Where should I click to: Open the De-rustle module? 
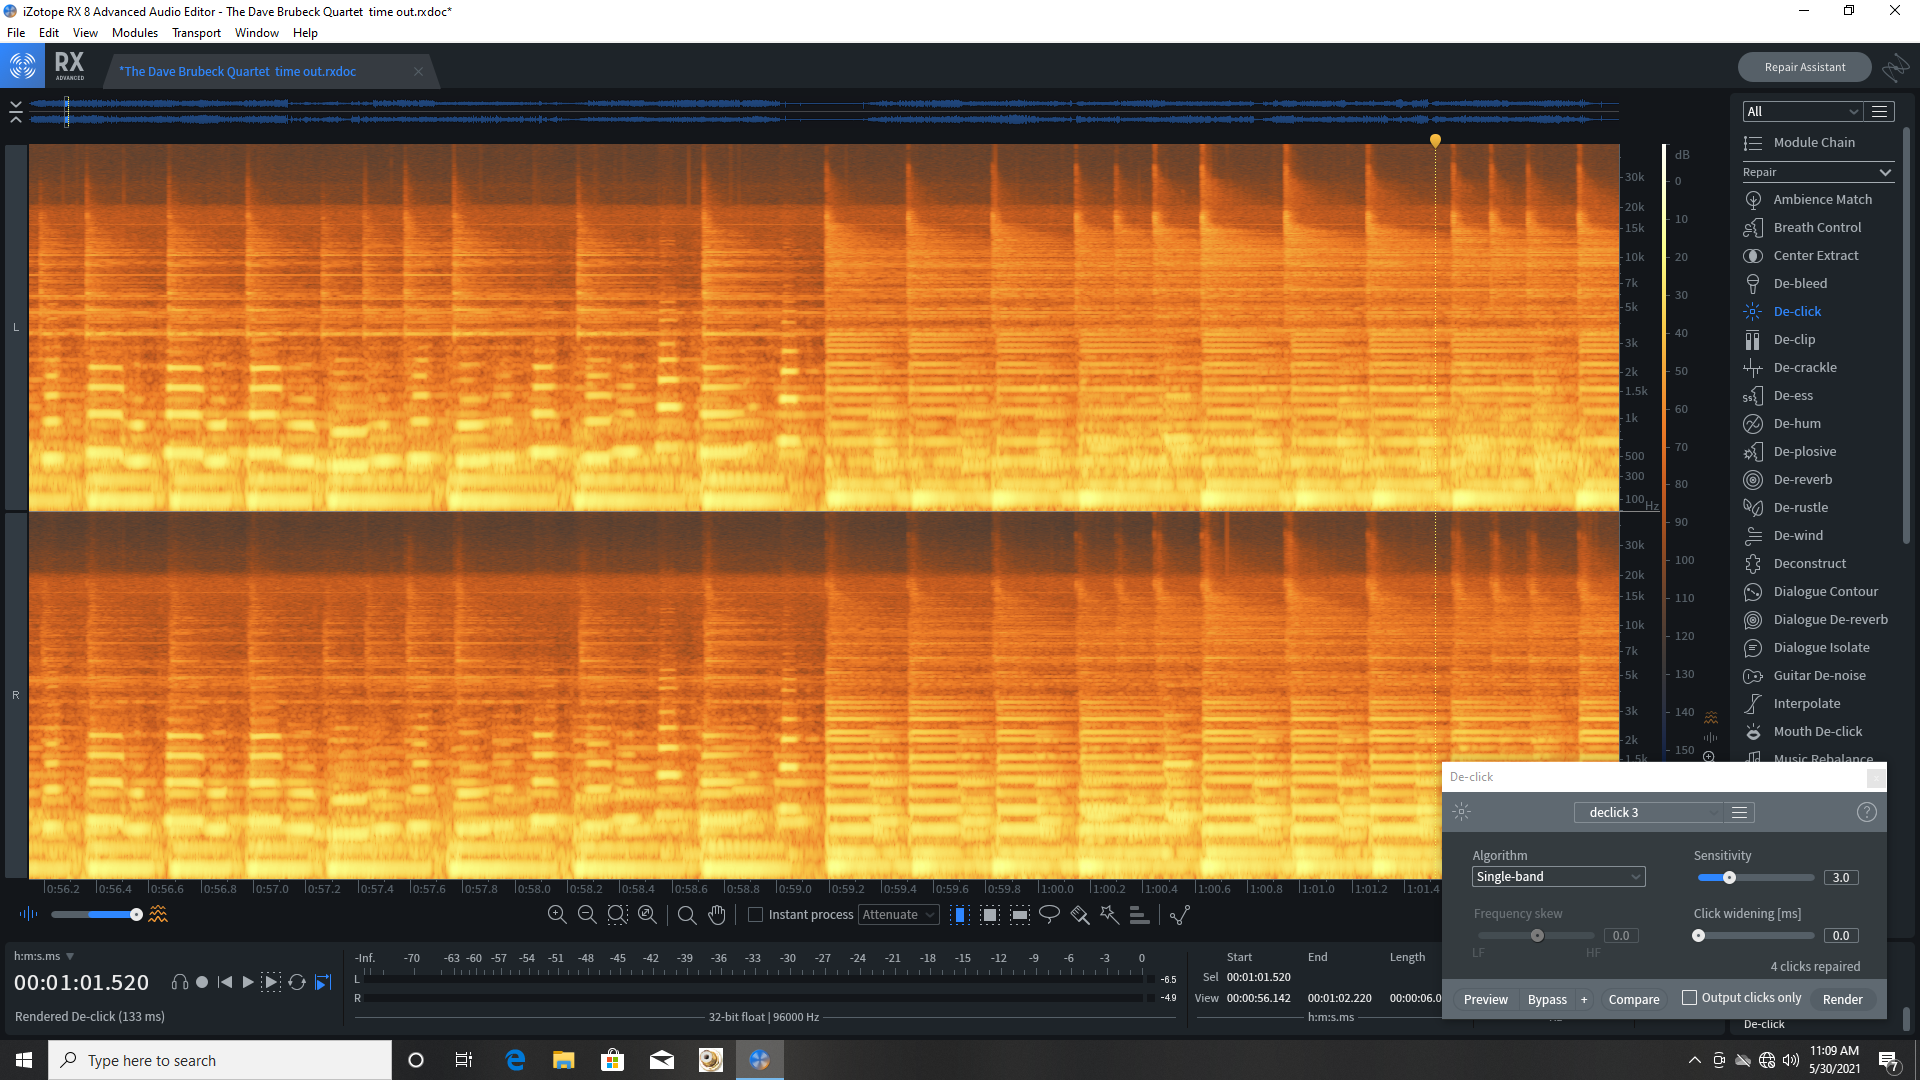point(1786,507)
